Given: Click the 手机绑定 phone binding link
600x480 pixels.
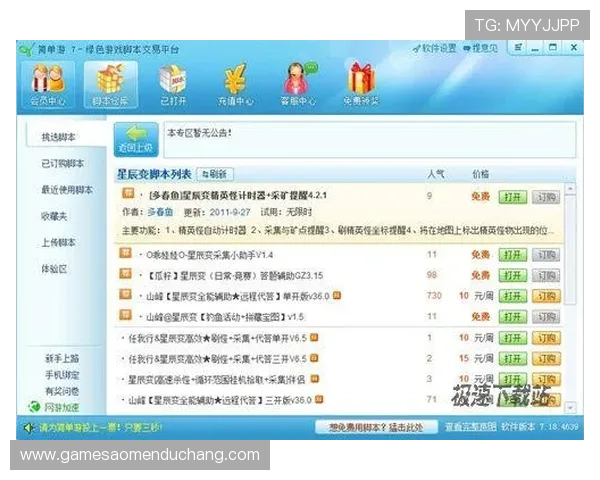Looking at the screenshot, I should click(x=62, y=375).
